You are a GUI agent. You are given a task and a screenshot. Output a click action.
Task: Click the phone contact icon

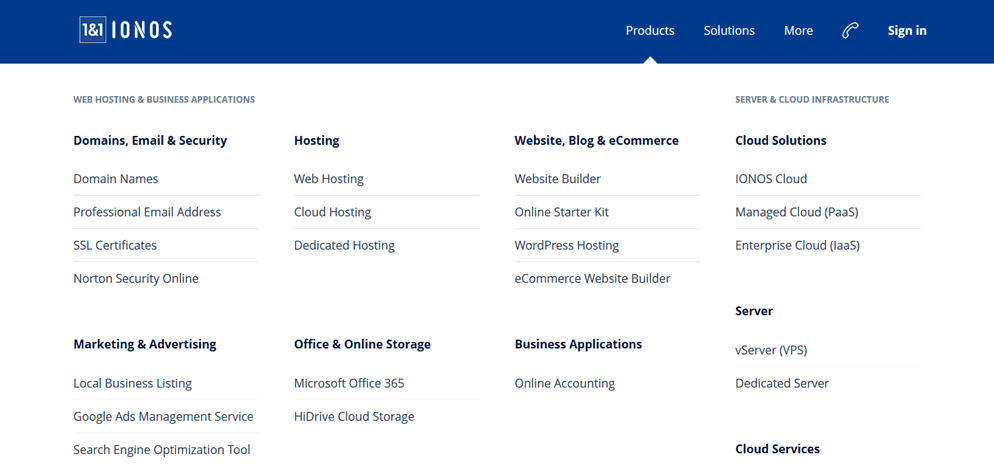click(850, 30)
